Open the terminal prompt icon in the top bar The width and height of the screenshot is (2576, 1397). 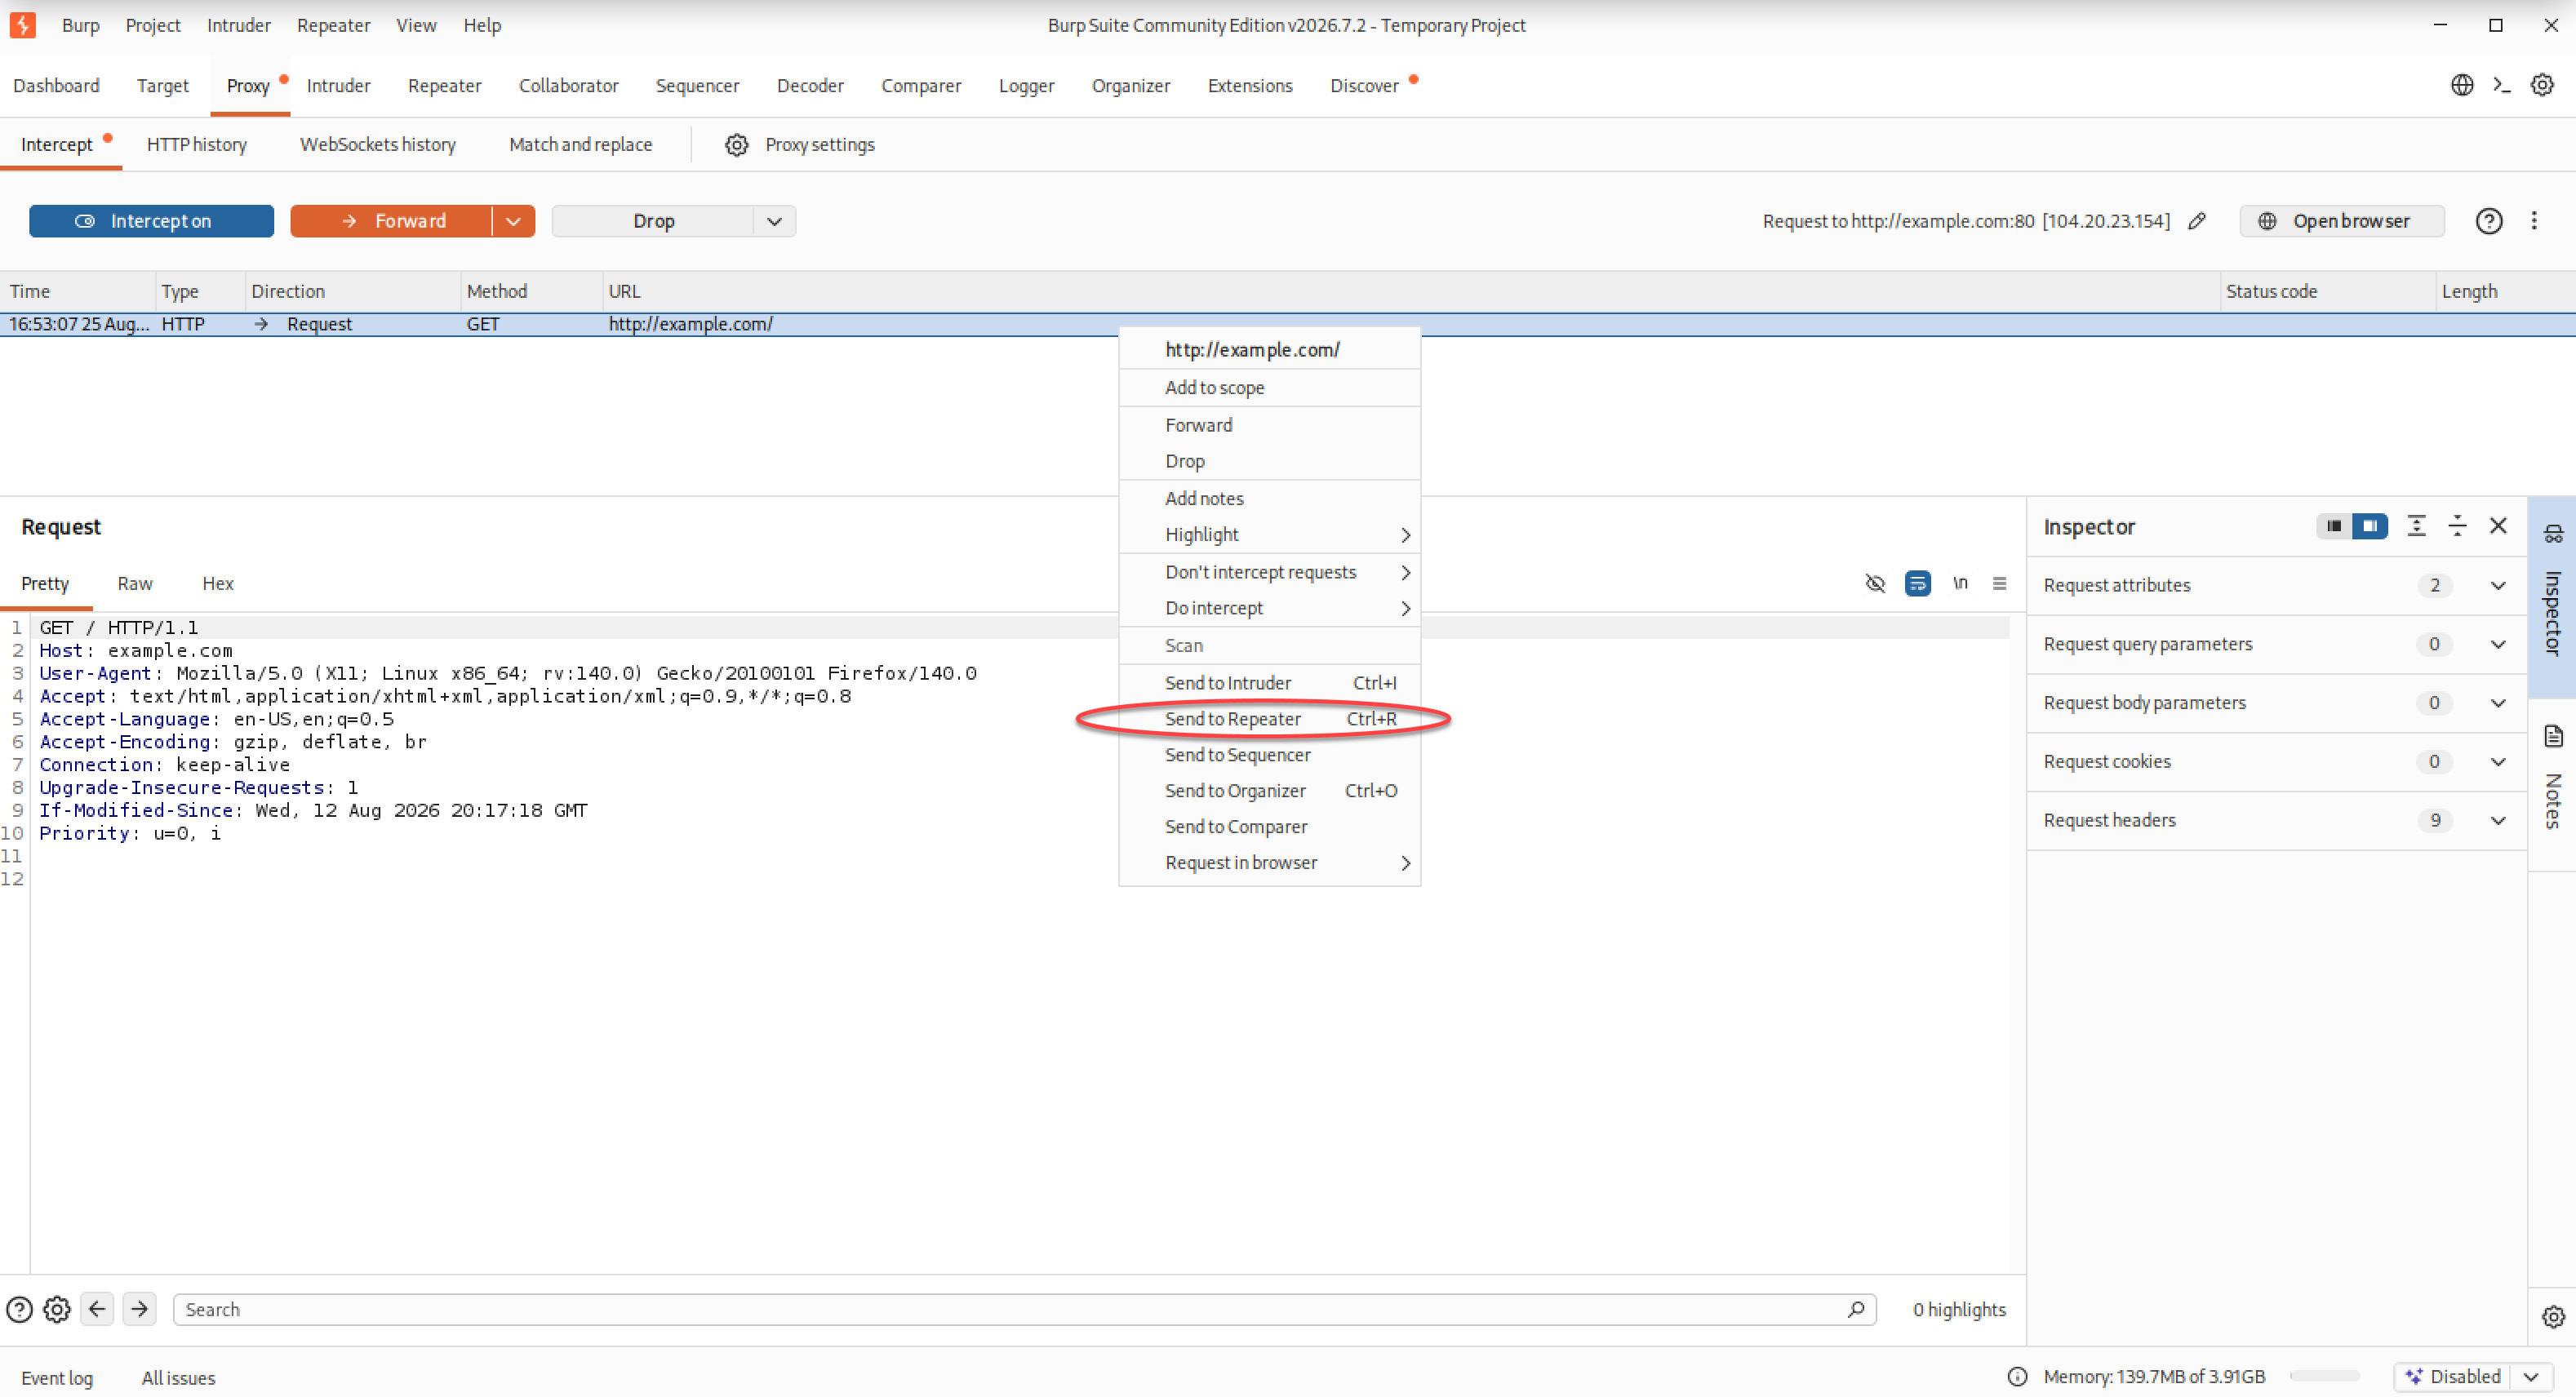pyautogui.click(x=2502, y=85)
